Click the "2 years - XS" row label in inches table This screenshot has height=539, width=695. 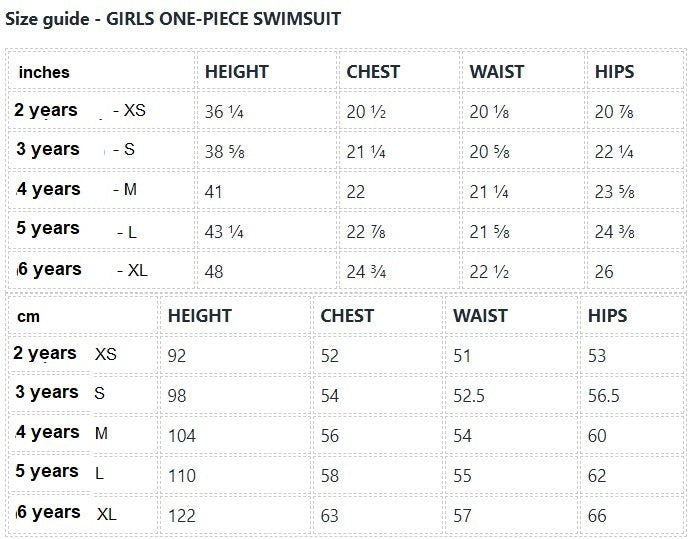pos(80,111)
